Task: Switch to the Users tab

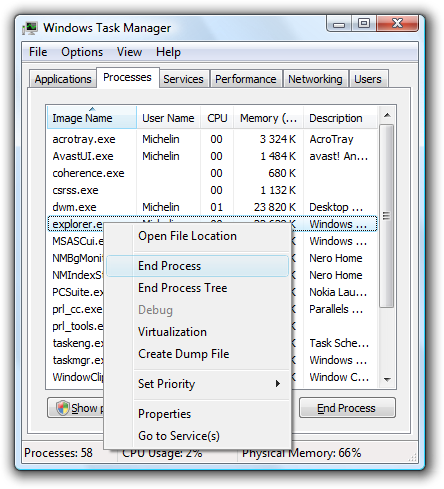Action: point(368,79)
